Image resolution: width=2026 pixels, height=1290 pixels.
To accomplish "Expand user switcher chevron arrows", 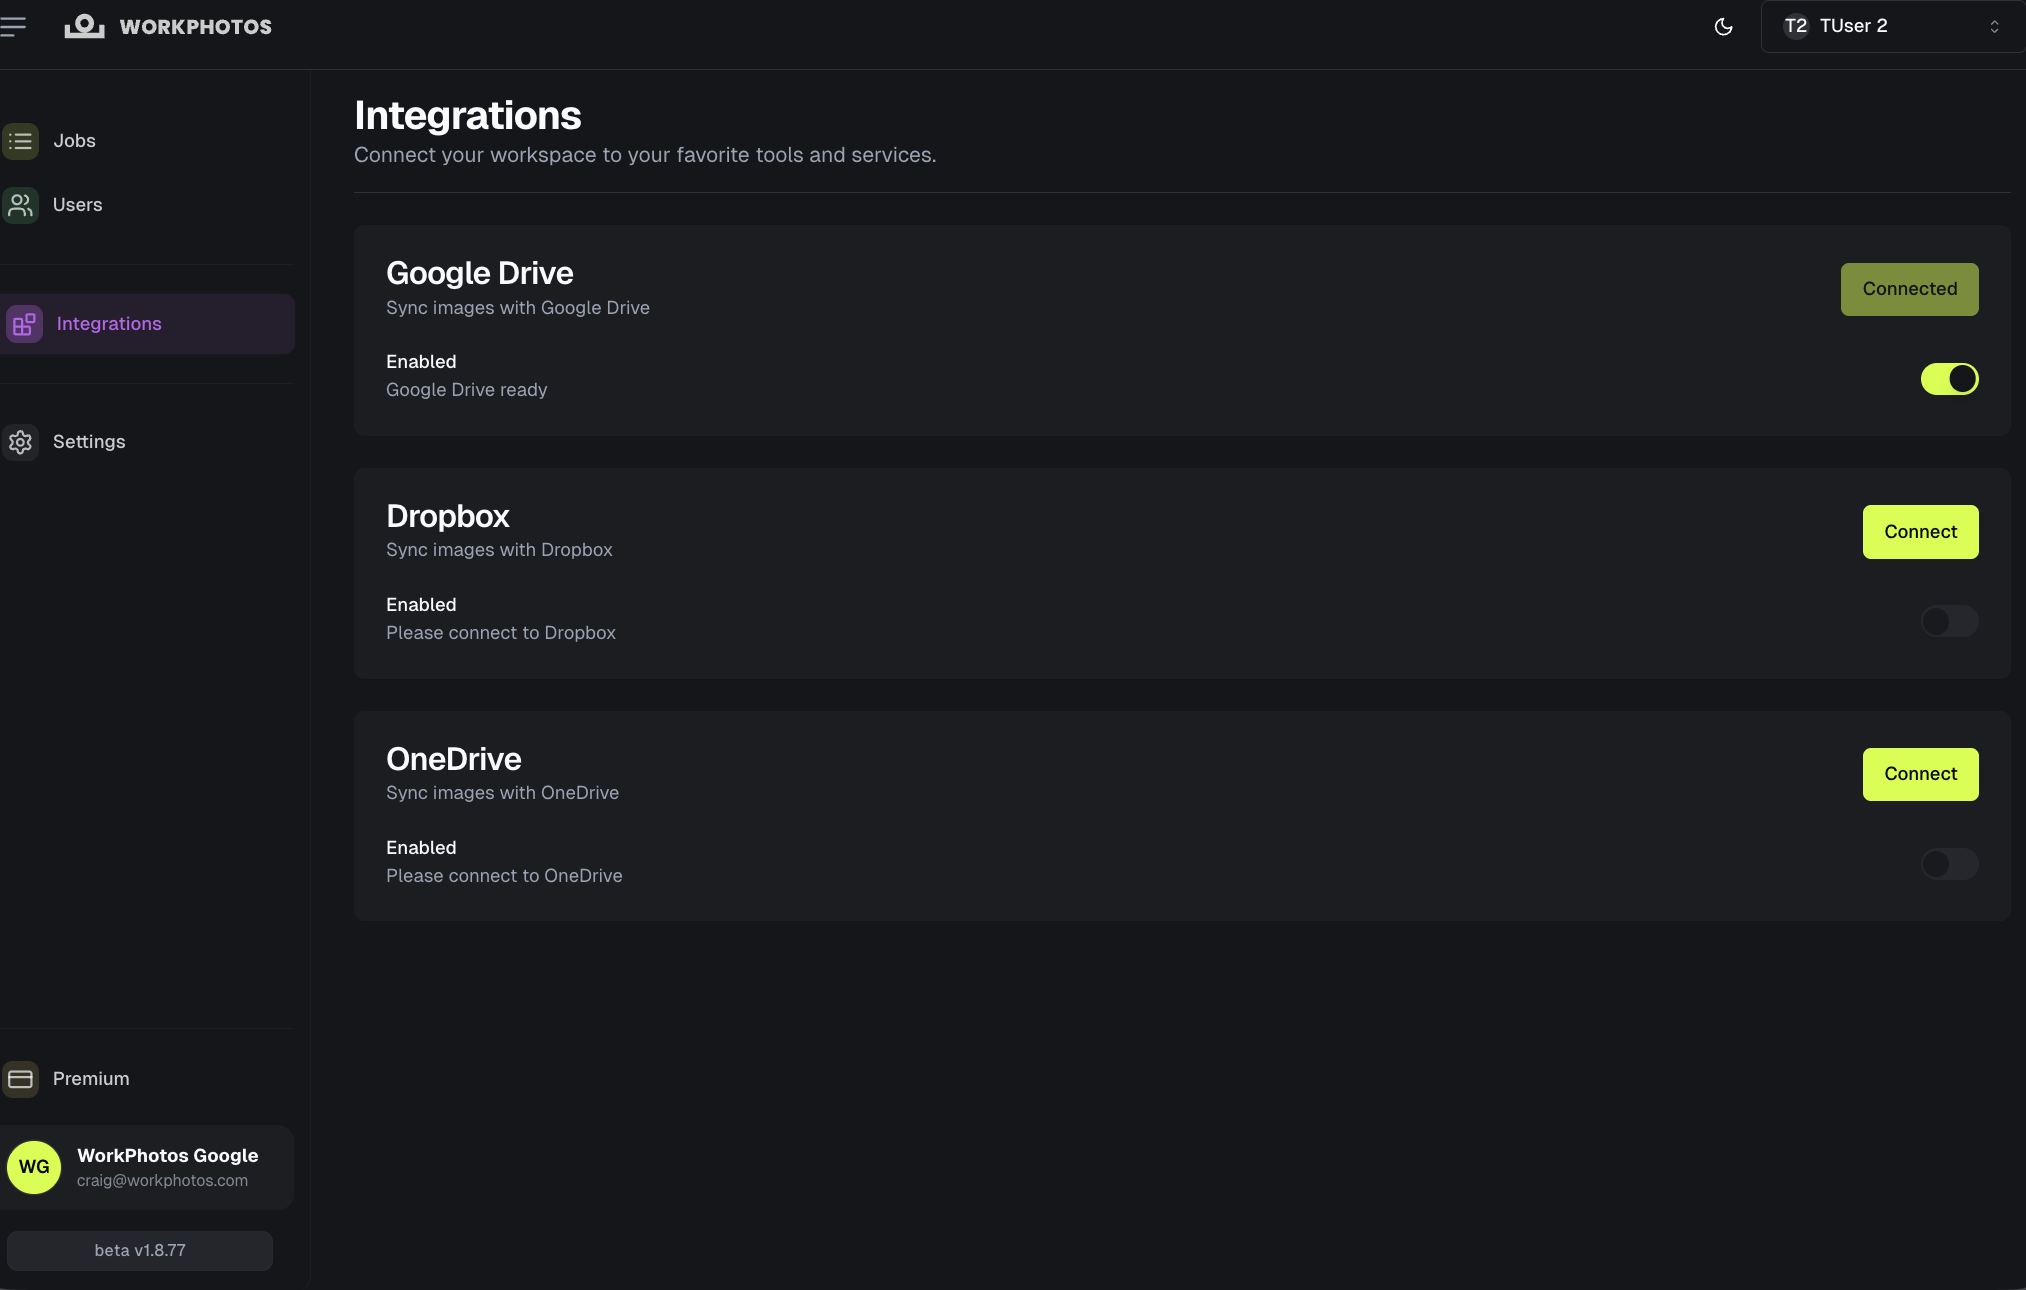I will pos(1994,27).
